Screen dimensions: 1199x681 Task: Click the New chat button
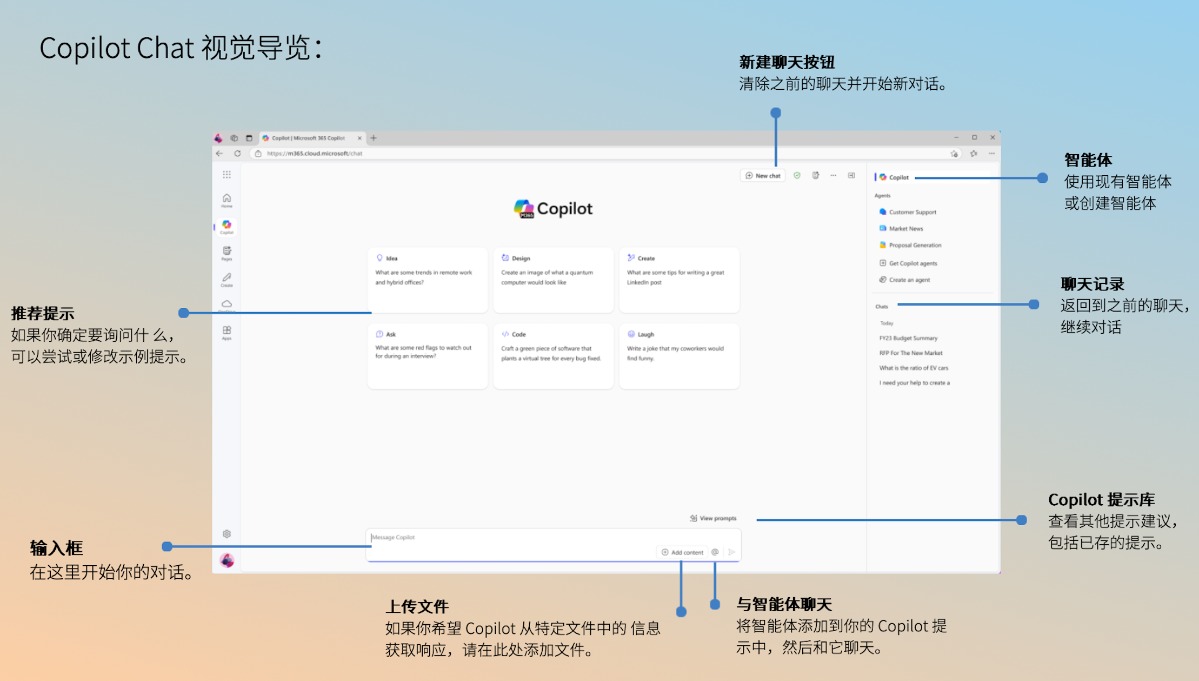(763, 175)
